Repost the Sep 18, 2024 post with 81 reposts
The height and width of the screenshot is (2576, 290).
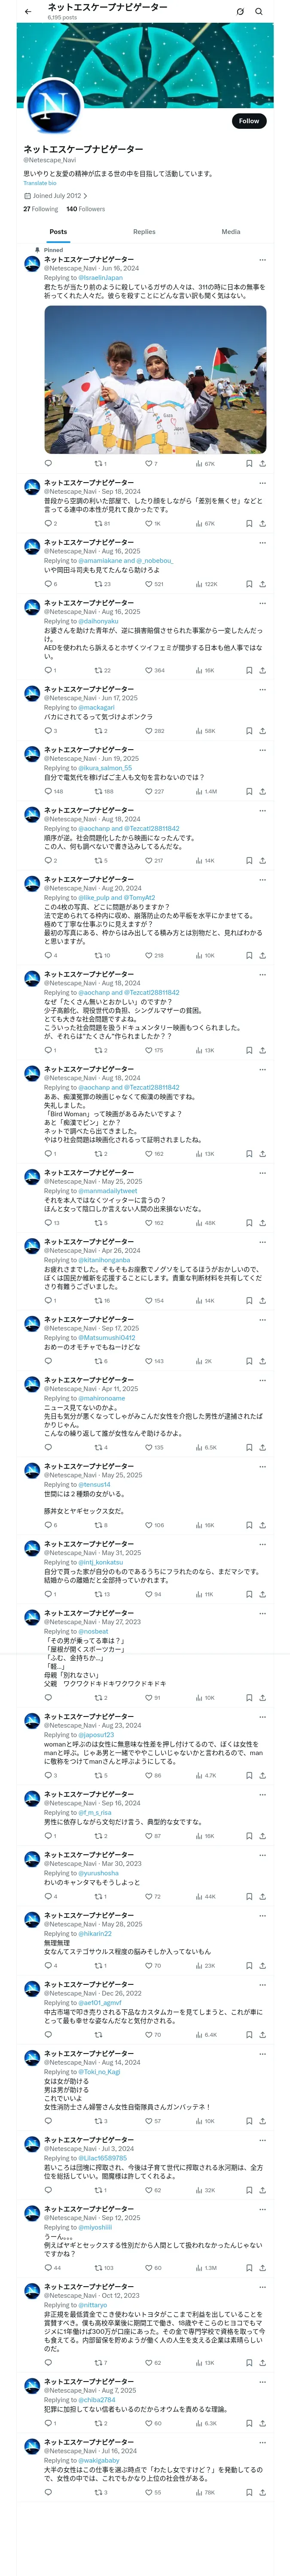click(x=98, y=523)
